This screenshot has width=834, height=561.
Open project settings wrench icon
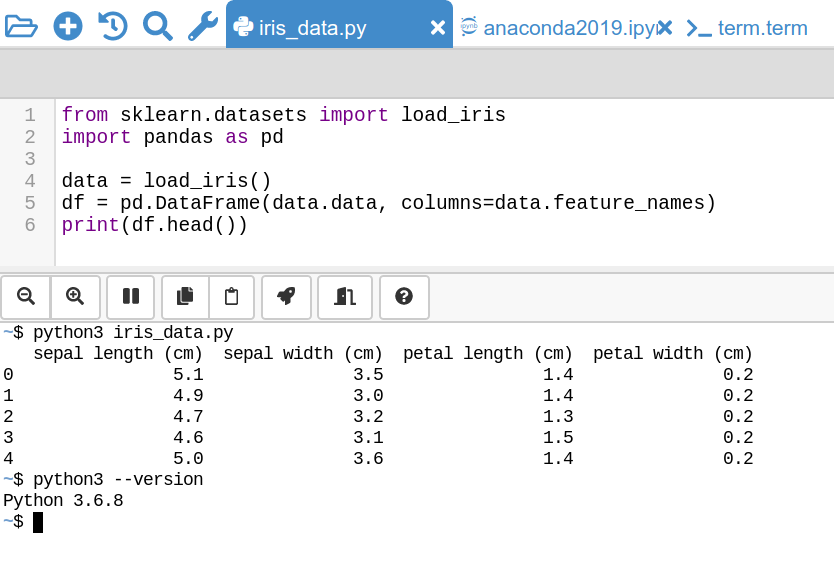click(202, 26)
